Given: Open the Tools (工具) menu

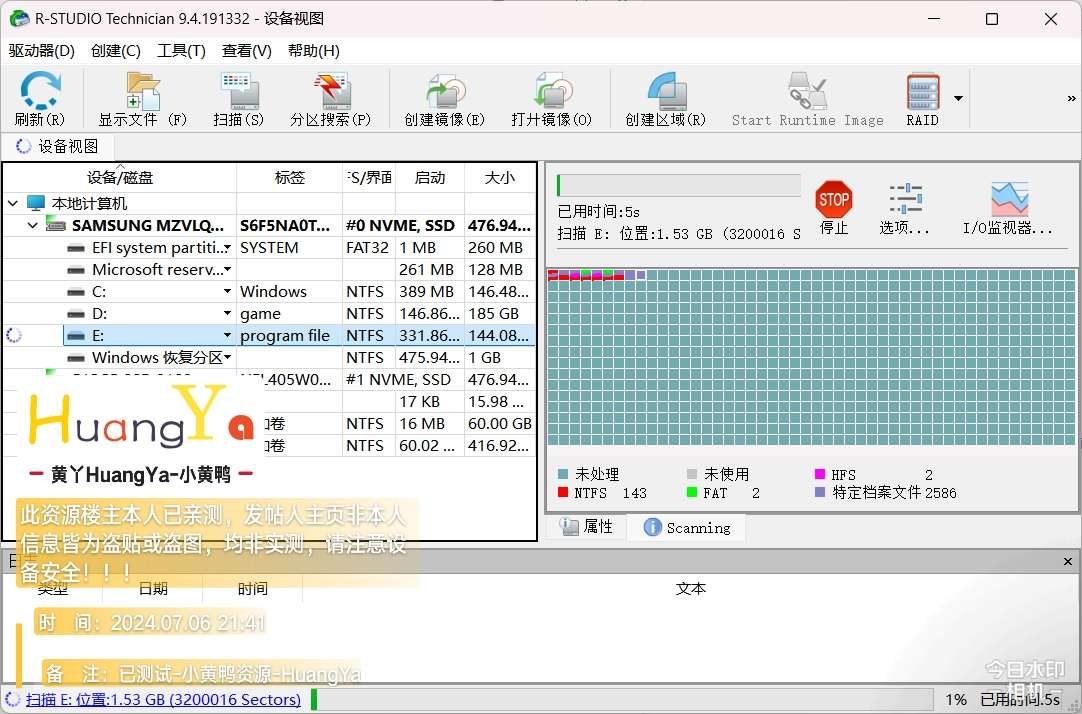Looking at the screenshot, I should pyautogui.click(x=181, y=51).
